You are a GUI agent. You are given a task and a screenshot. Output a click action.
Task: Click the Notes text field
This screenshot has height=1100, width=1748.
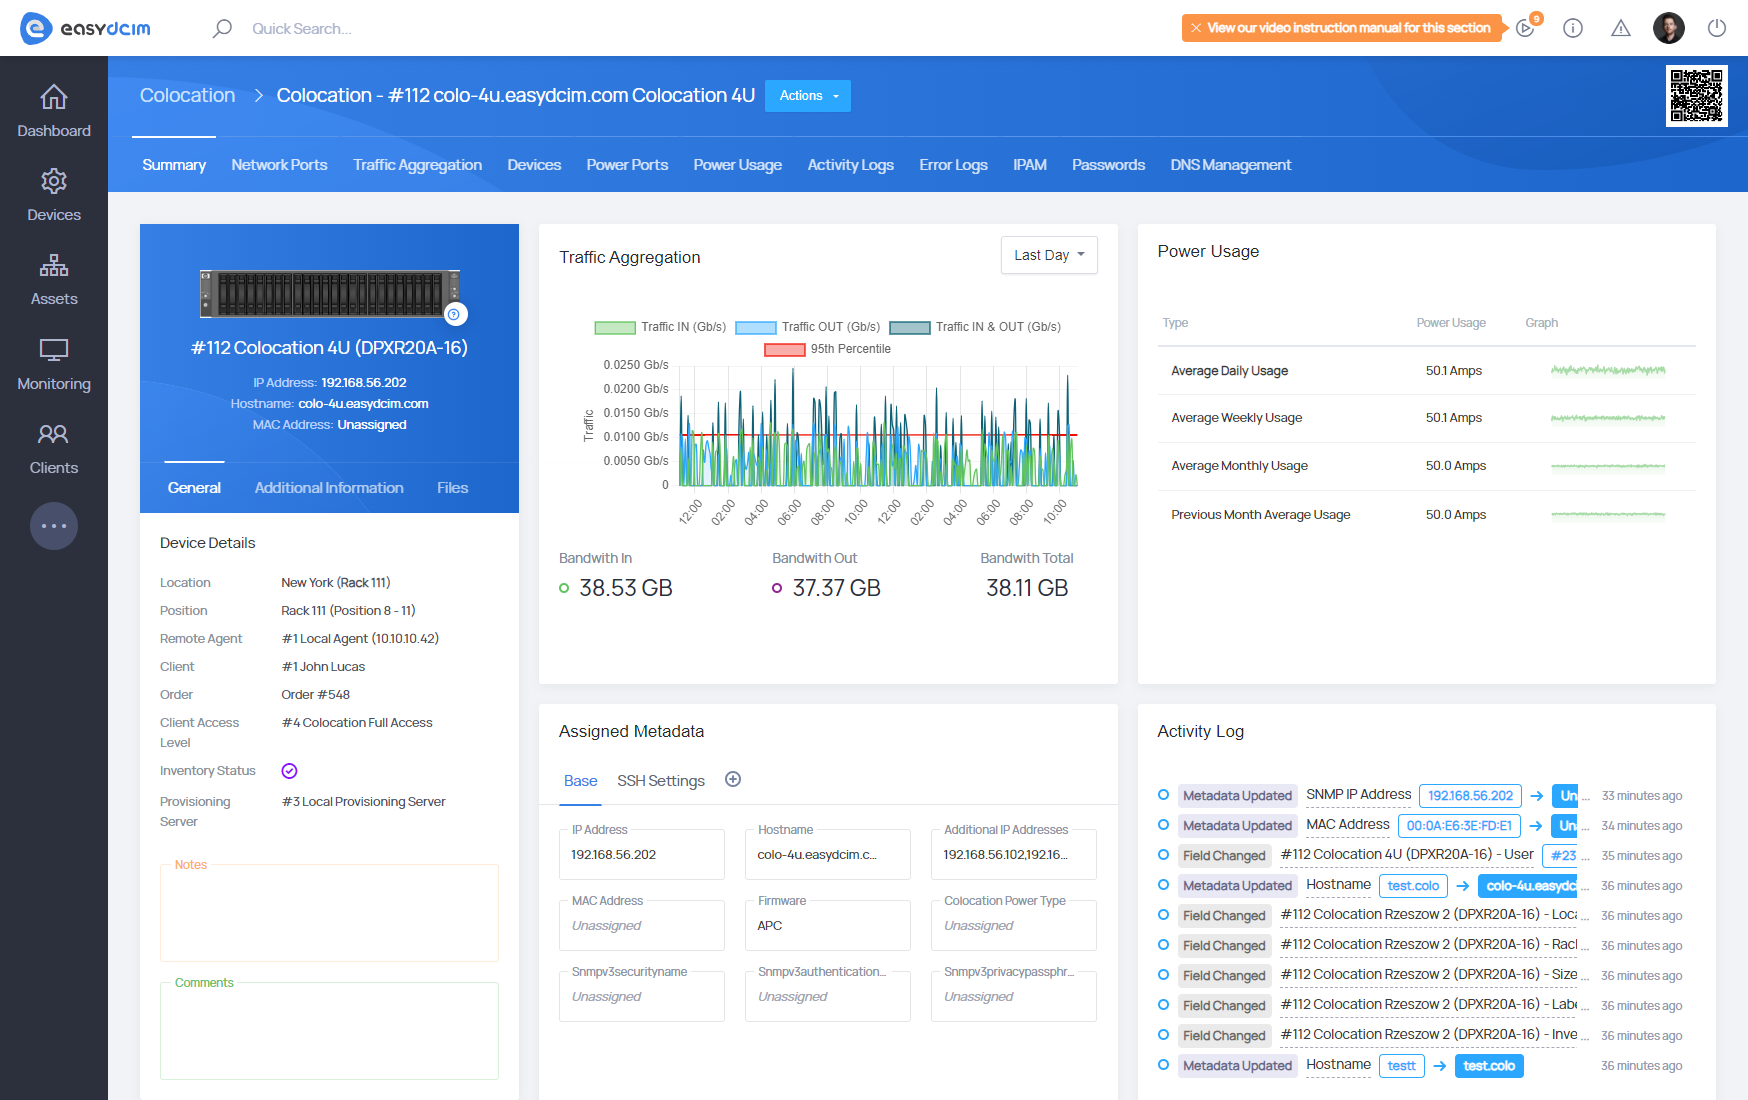329,914
